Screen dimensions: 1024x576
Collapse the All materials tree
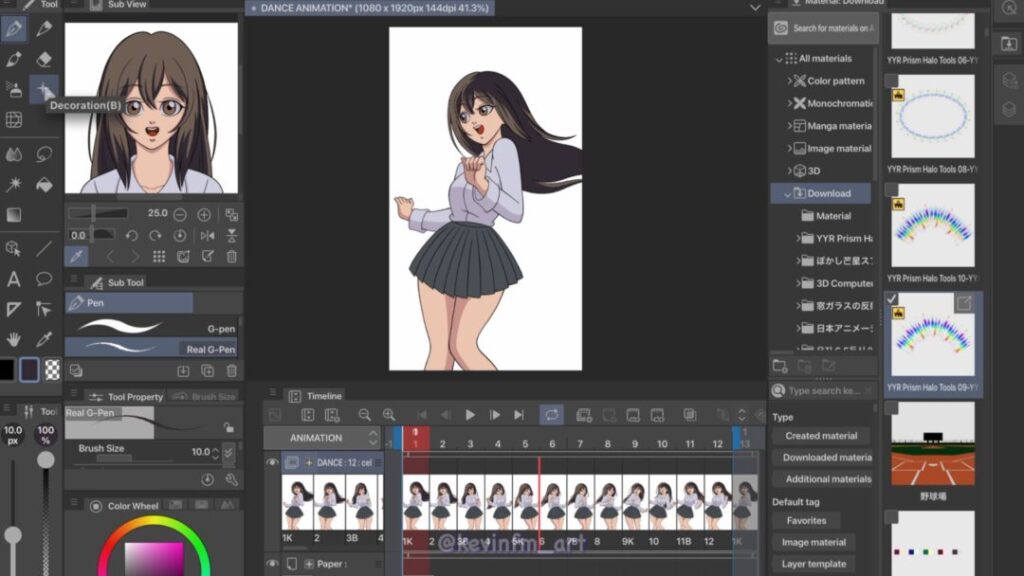coord(778,59)
